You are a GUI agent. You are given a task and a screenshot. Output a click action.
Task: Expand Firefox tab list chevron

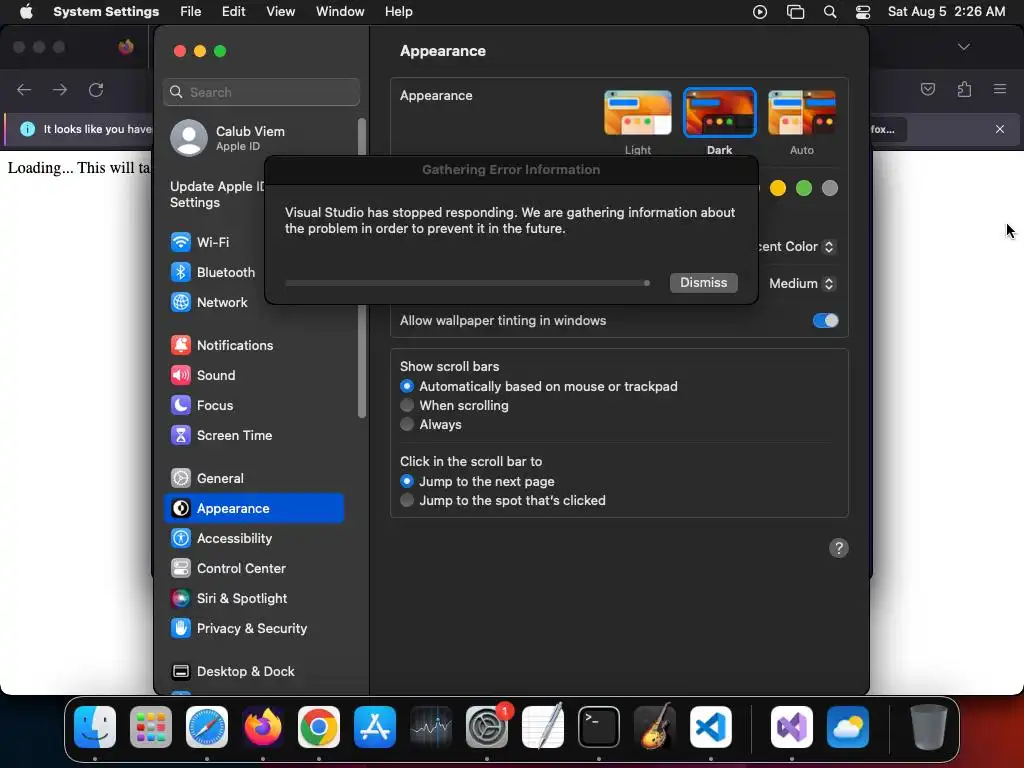pos(963,47)
